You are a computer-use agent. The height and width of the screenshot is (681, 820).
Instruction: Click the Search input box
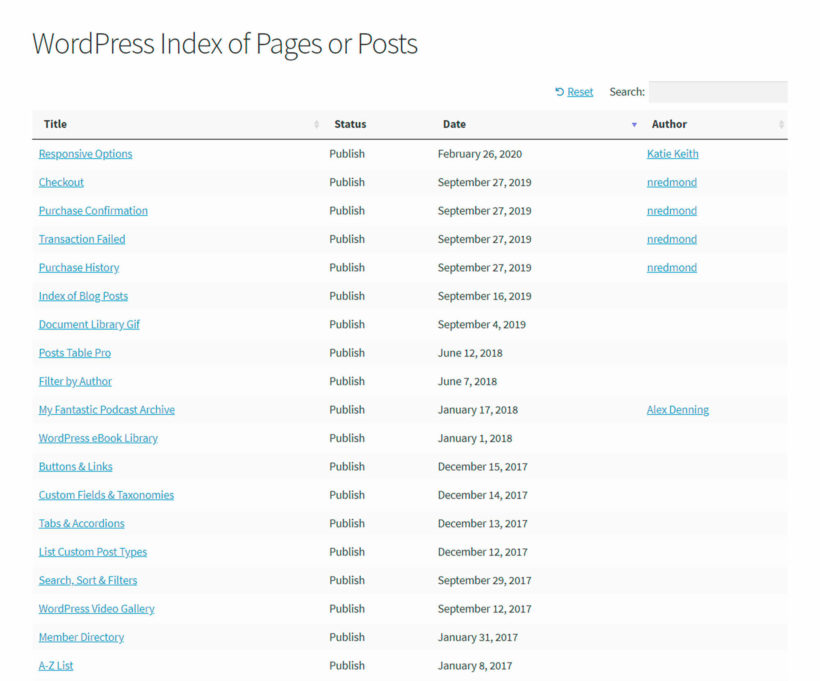point(718,91)
